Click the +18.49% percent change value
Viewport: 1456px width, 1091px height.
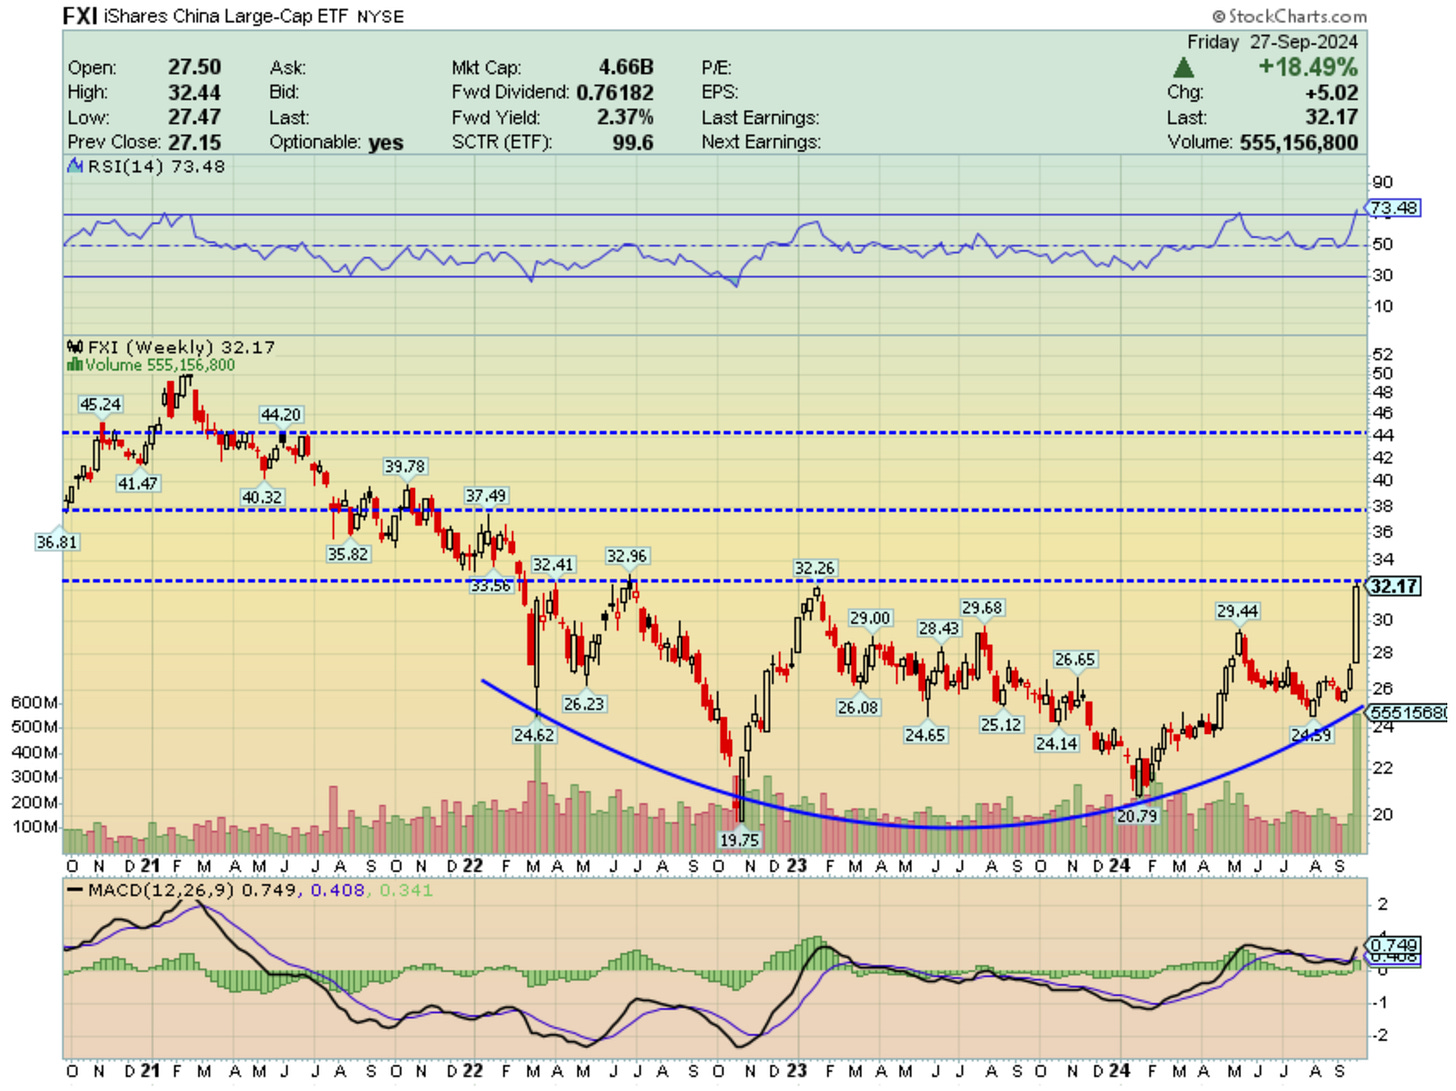click(x=1308, y=67)
